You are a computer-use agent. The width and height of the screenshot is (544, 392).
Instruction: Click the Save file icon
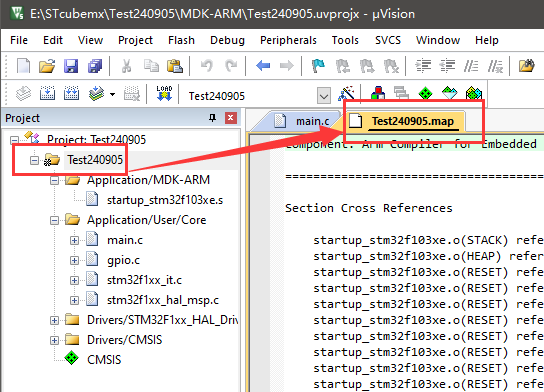click(71, 66)
